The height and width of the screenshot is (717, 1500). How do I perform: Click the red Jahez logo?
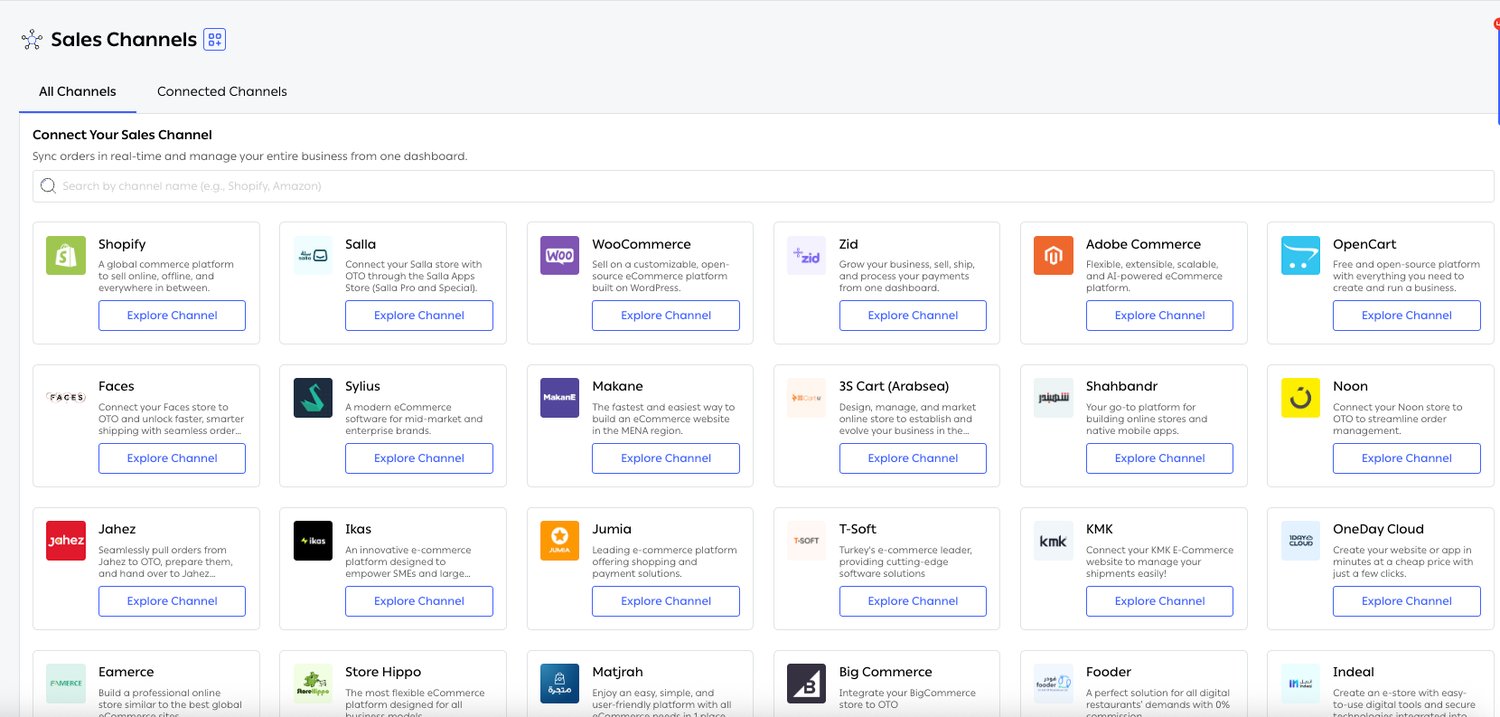(x=66, y=541)
